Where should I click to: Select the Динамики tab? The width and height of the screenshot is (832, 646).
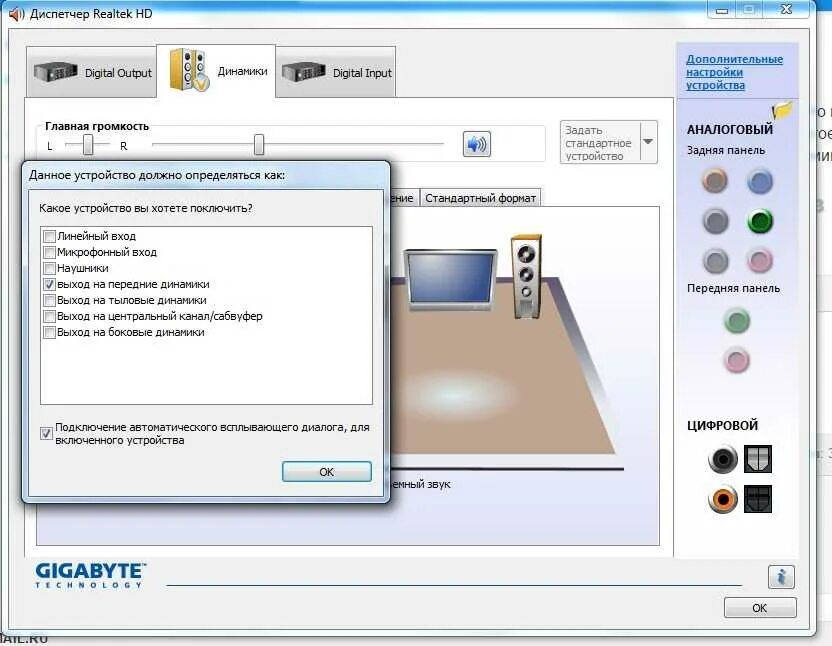(216, 71)
